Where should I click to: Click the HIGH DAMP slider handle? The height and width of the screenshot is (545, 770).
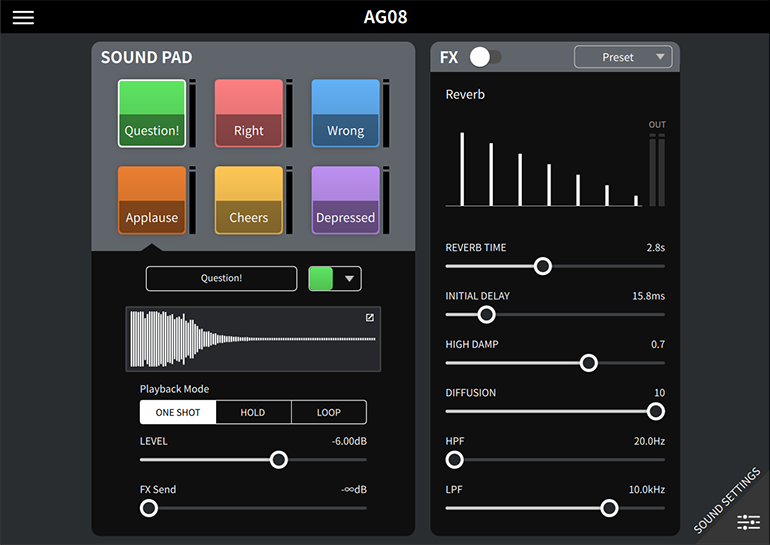589,363
